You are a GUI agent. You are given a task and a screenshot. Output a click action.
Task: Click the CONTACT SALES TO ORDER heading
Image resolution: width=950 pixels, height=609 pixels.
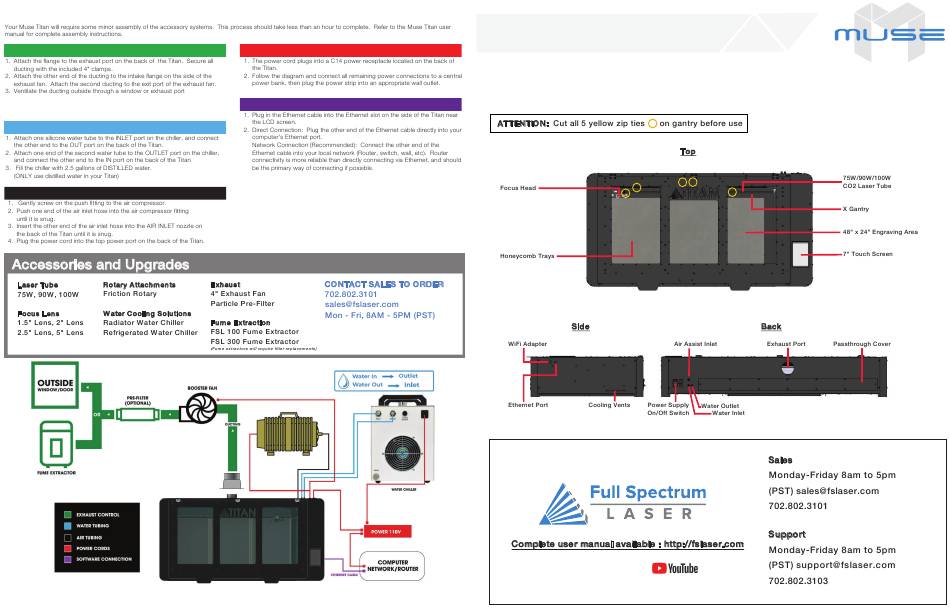click(384, 284)
